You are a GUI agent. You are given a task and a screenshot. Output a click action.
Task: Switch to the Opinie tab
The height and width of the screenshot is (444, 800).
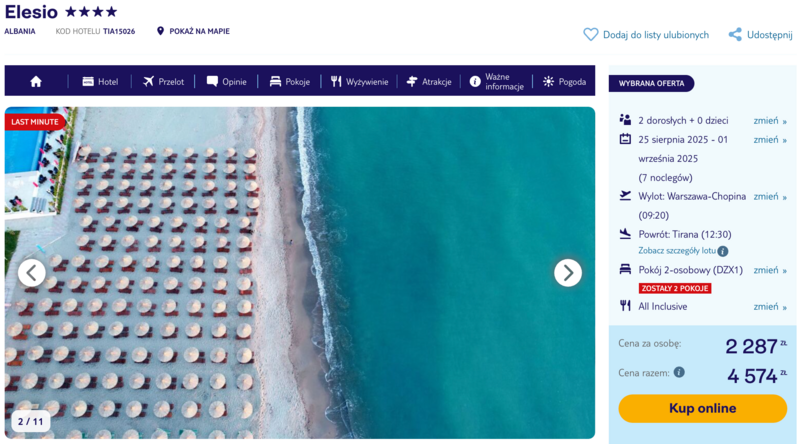227,82
